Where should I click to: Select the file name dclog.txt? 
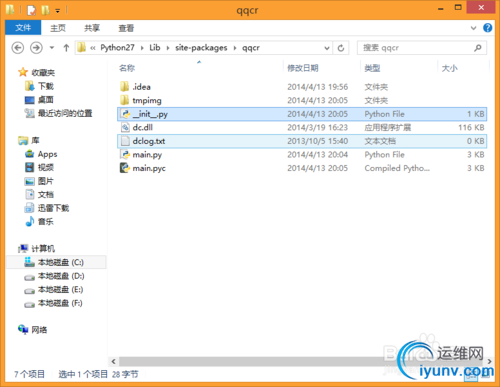pyautogui.click(x=149, y=141)
